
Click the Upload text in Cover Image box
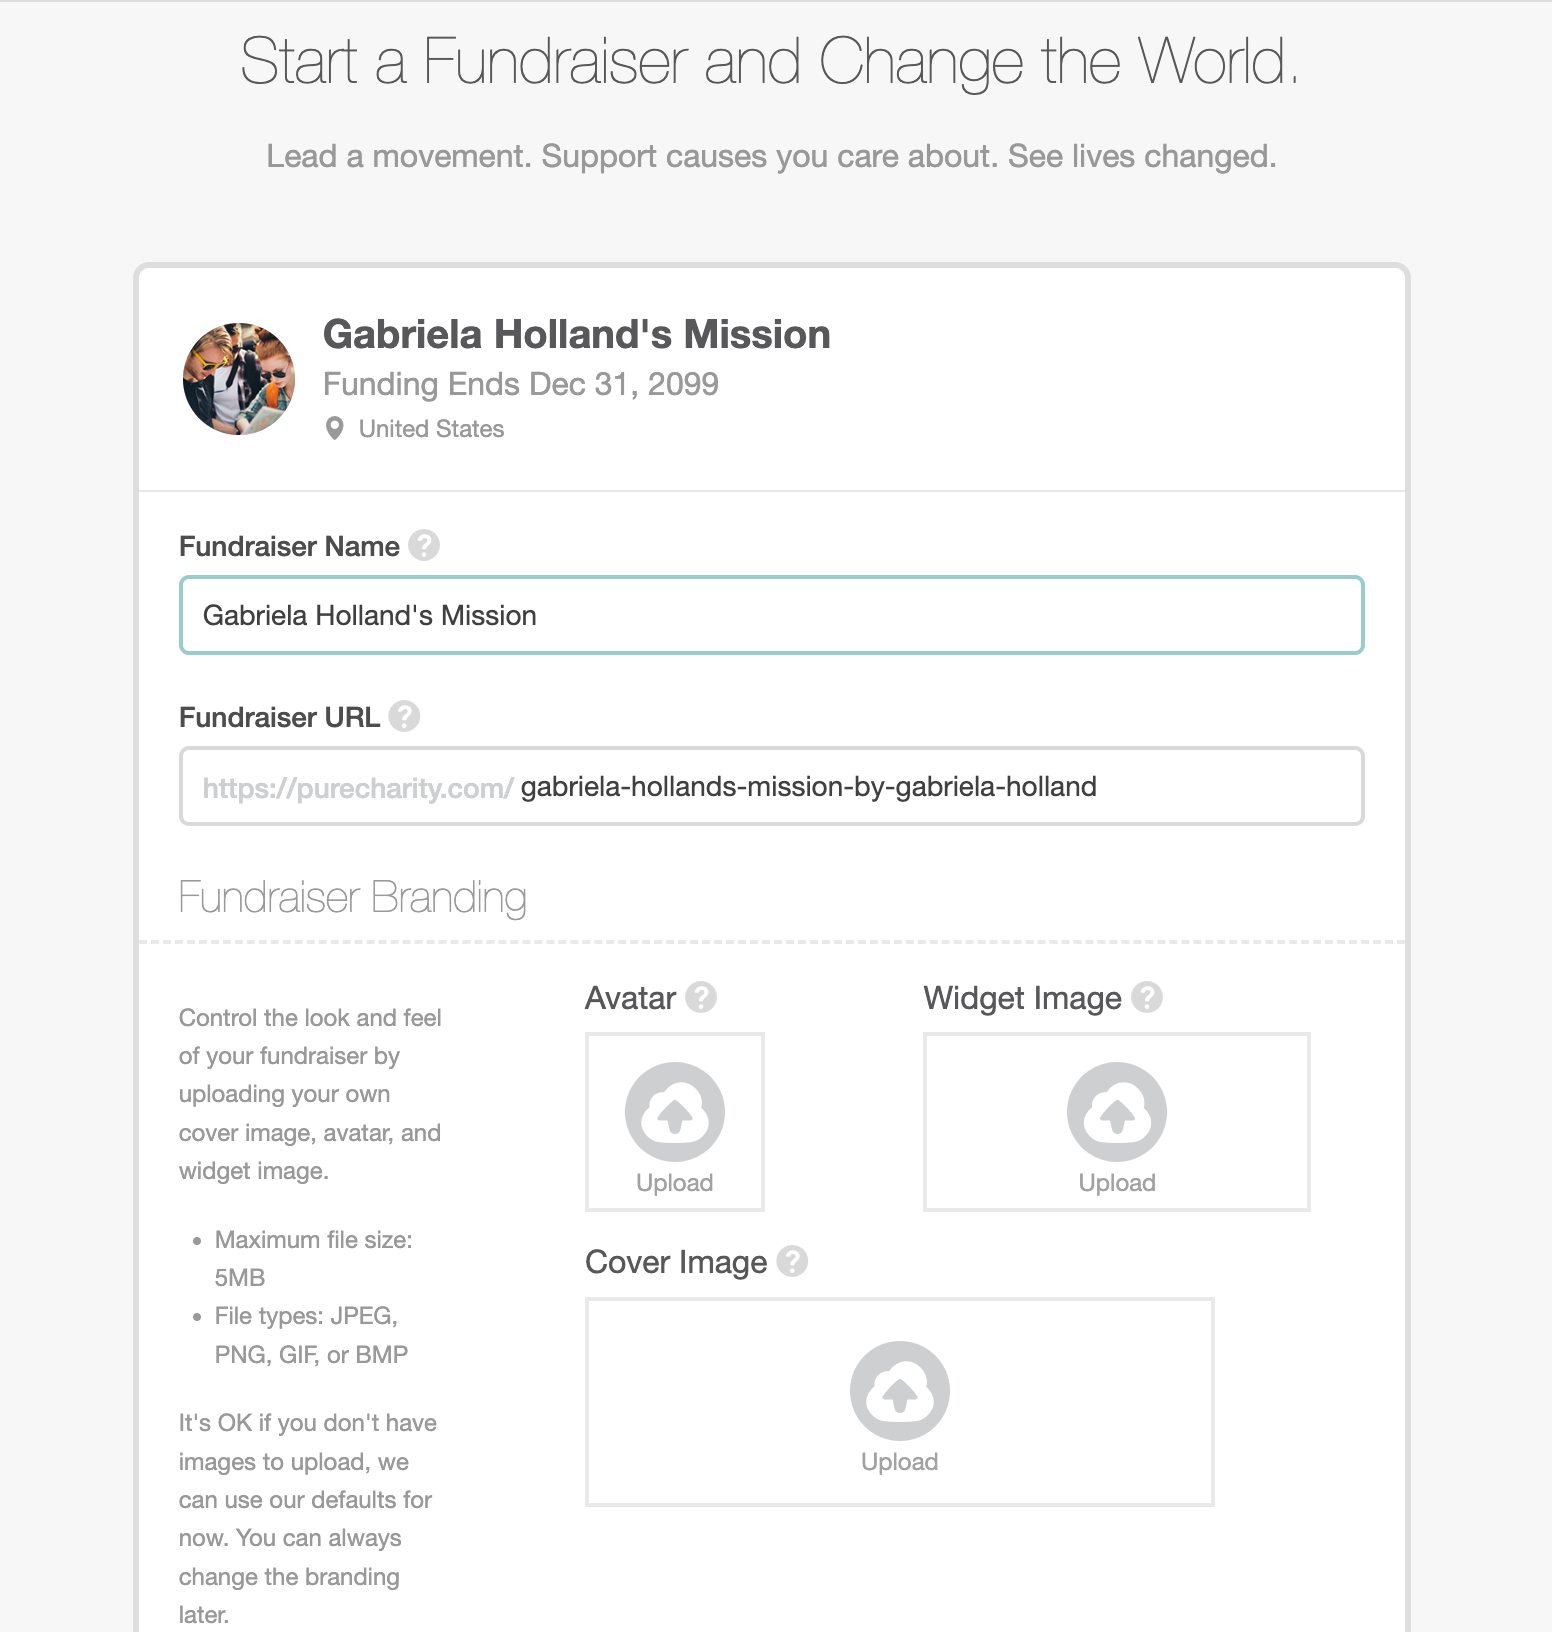tap(899, 1462)
